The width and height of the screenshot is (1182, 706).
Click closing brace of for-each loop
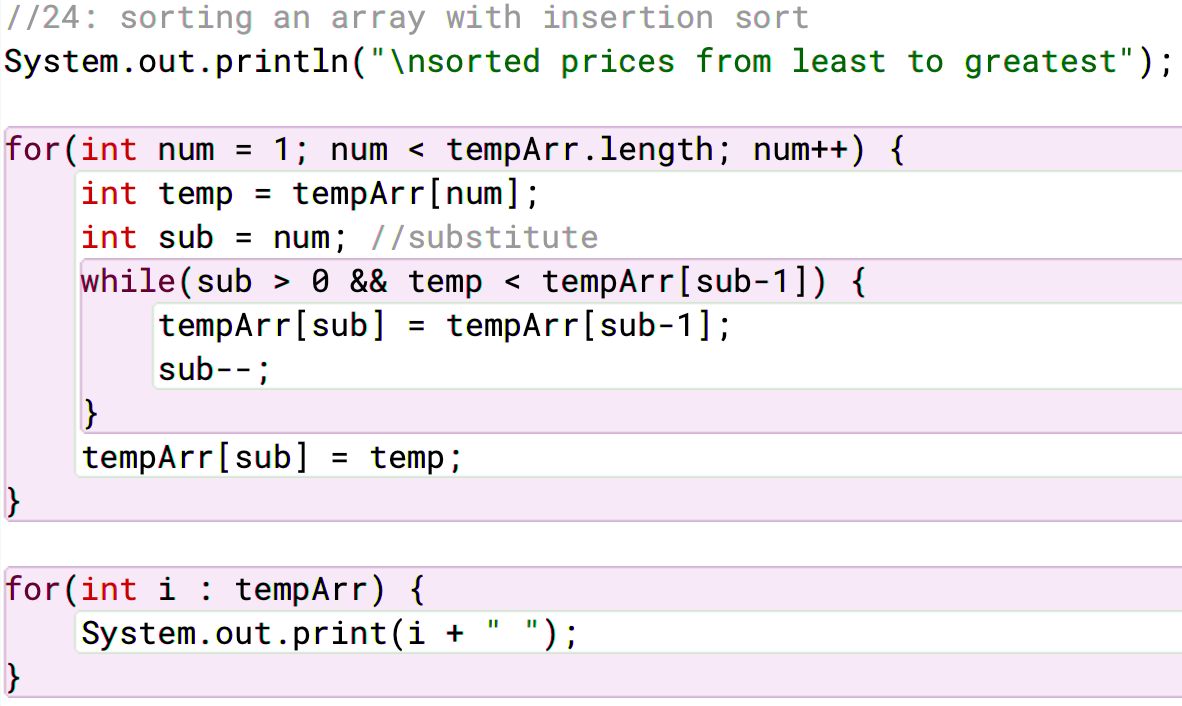pos(13,677)
